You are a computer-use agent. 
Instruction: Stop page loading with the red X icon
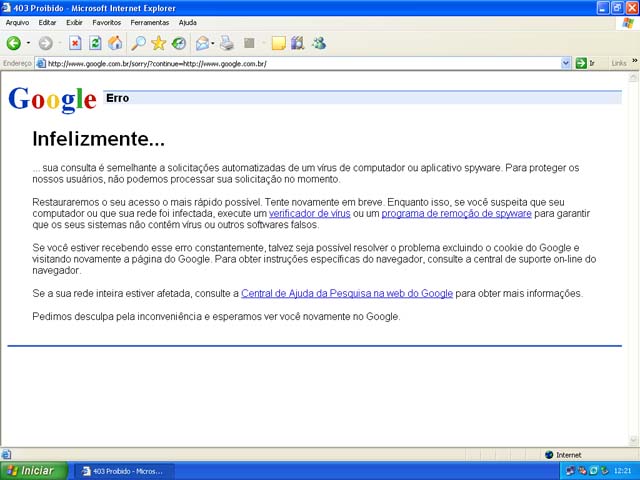pyautogui.click(x=75, y=43)
